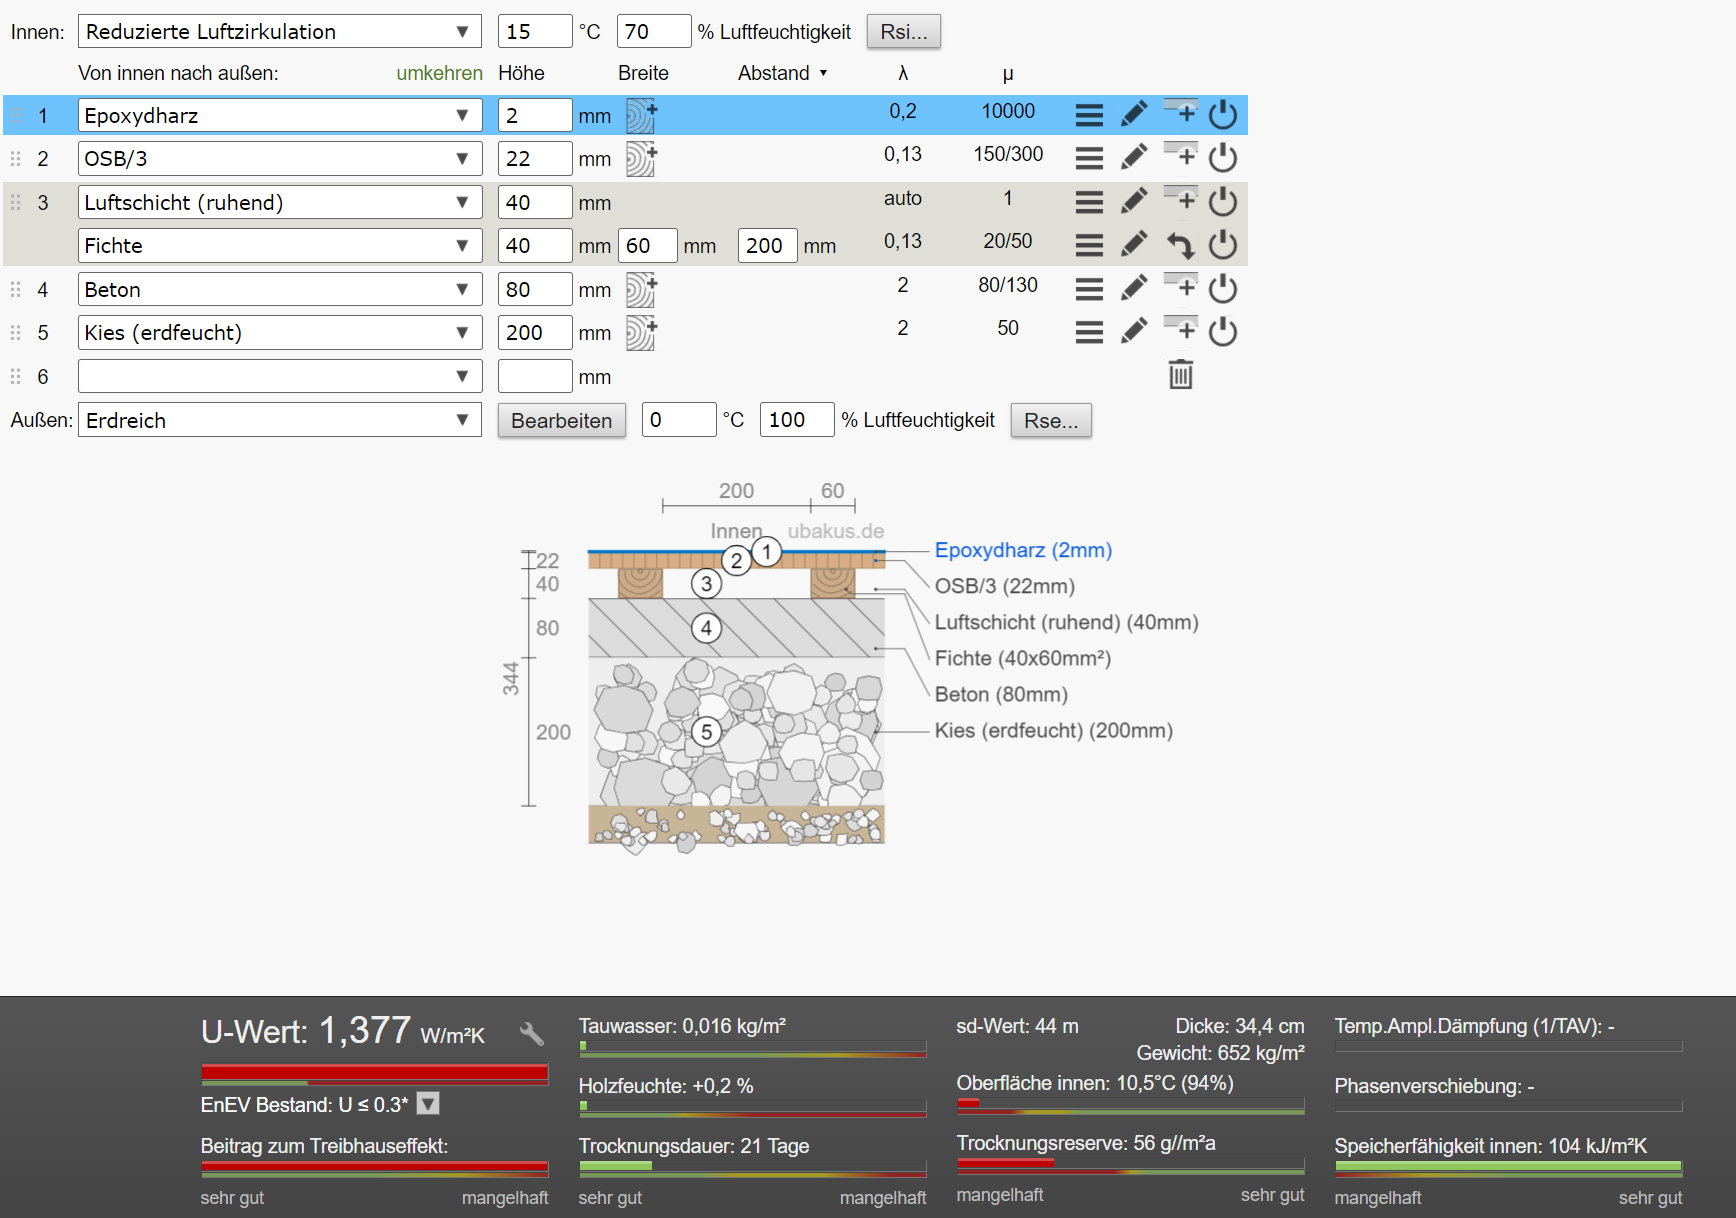Toggle power icon for Epoxydharz layer
Screen dimensions: 1736x1218
click(1223, 114)
